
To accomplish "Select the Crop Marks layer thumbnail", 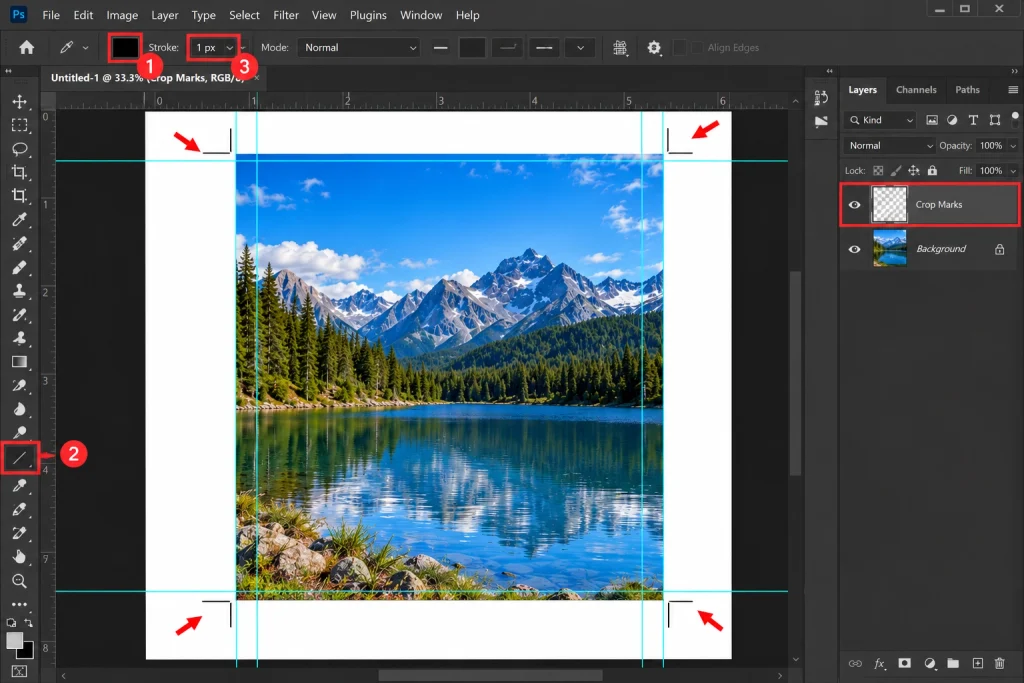I will (x=889, y=204).
